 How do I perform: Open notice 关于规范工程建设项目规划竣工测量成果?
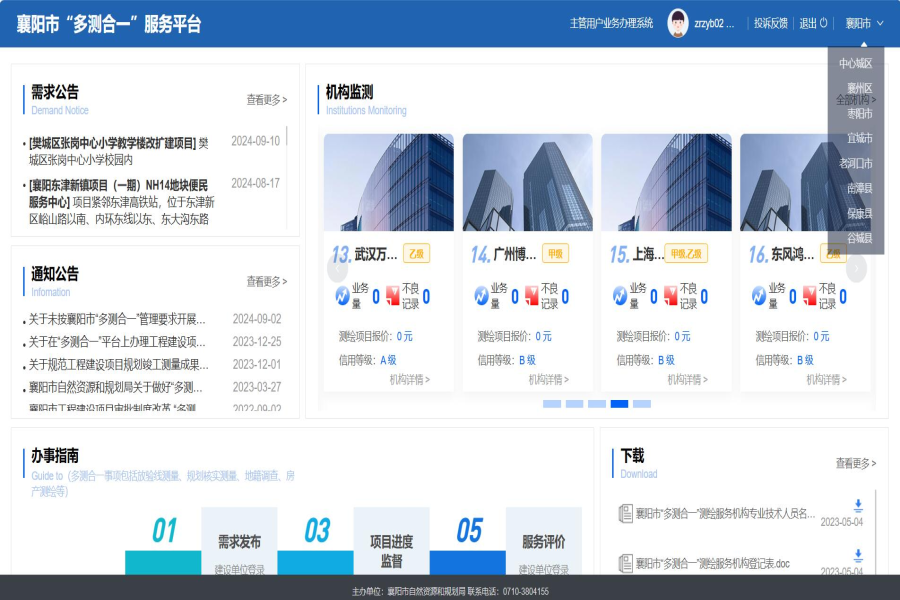coord(119,365)
